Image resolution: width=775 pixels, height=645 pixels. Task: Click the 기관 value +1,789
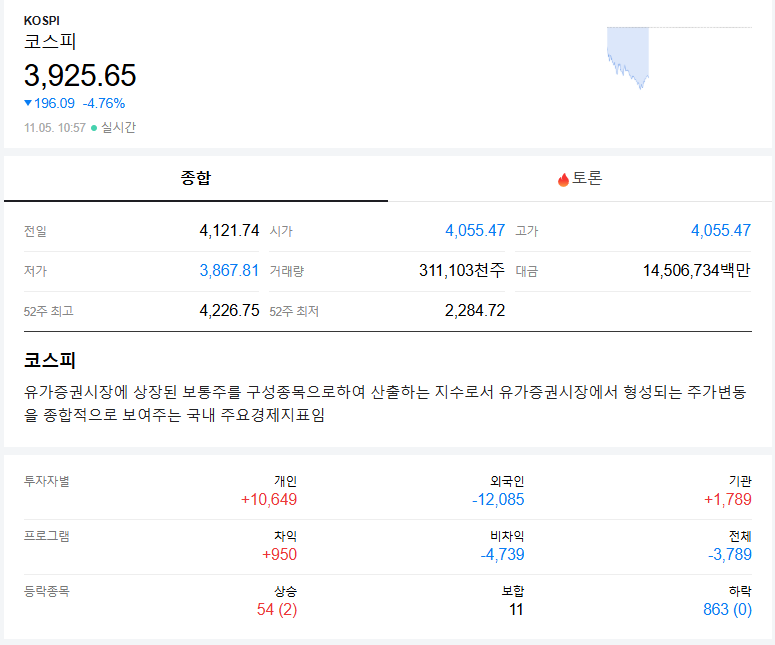click(728, 499)
